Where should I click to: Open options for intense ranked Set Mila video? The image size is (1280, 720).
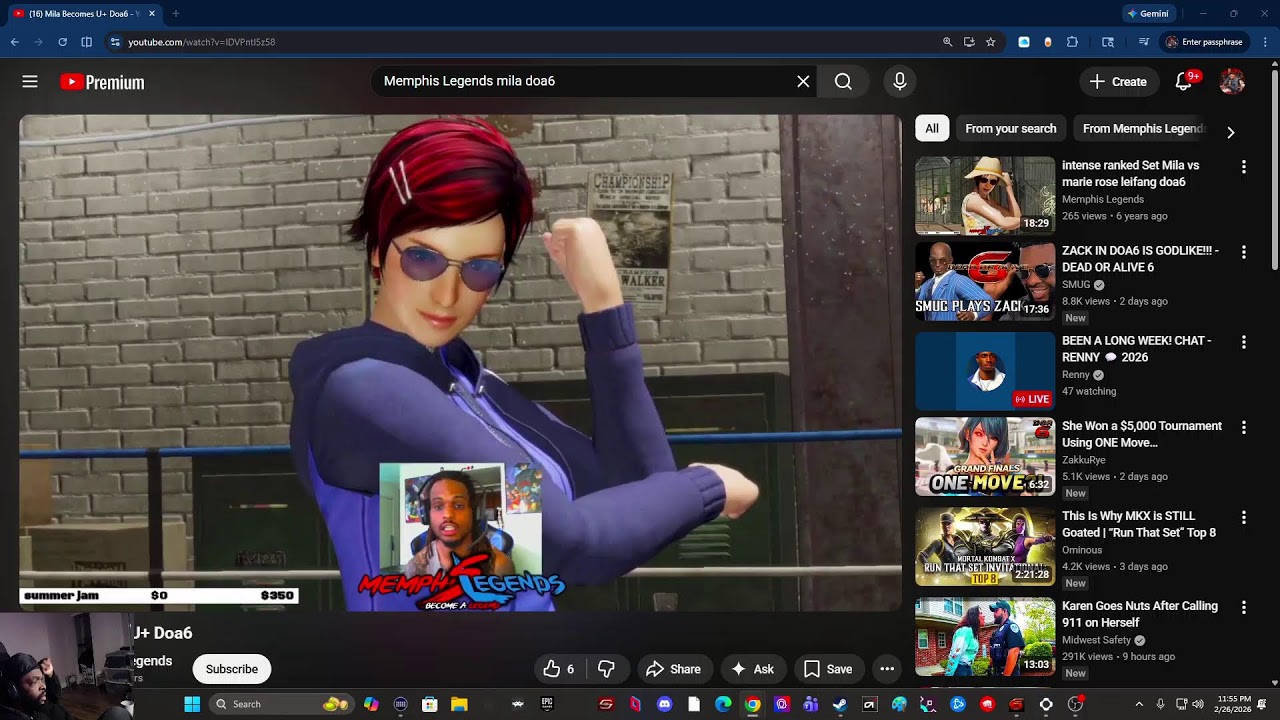[1244, 167]
